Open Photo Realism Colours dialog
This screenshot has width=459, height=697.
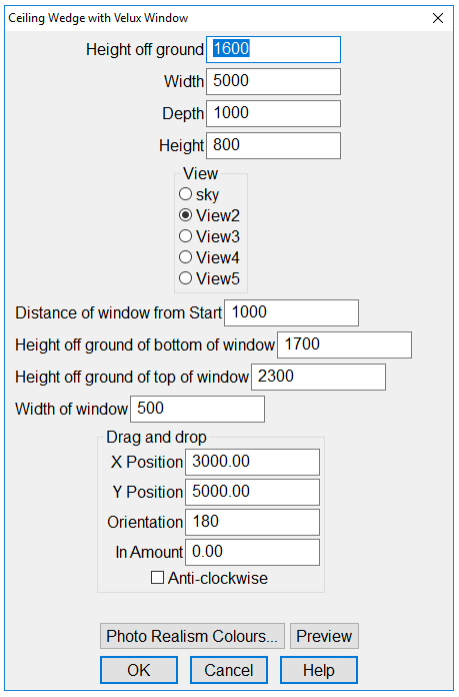coord(192,636)
